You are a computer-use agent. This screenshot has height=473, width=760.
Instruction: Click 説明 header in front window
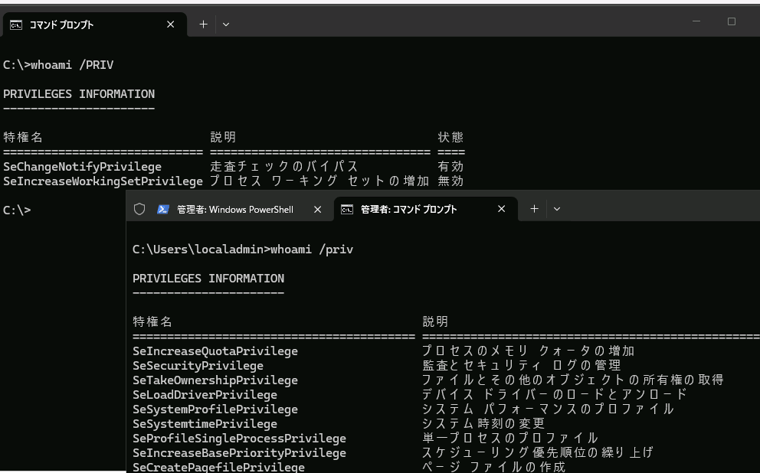click(x=435, y=322)
